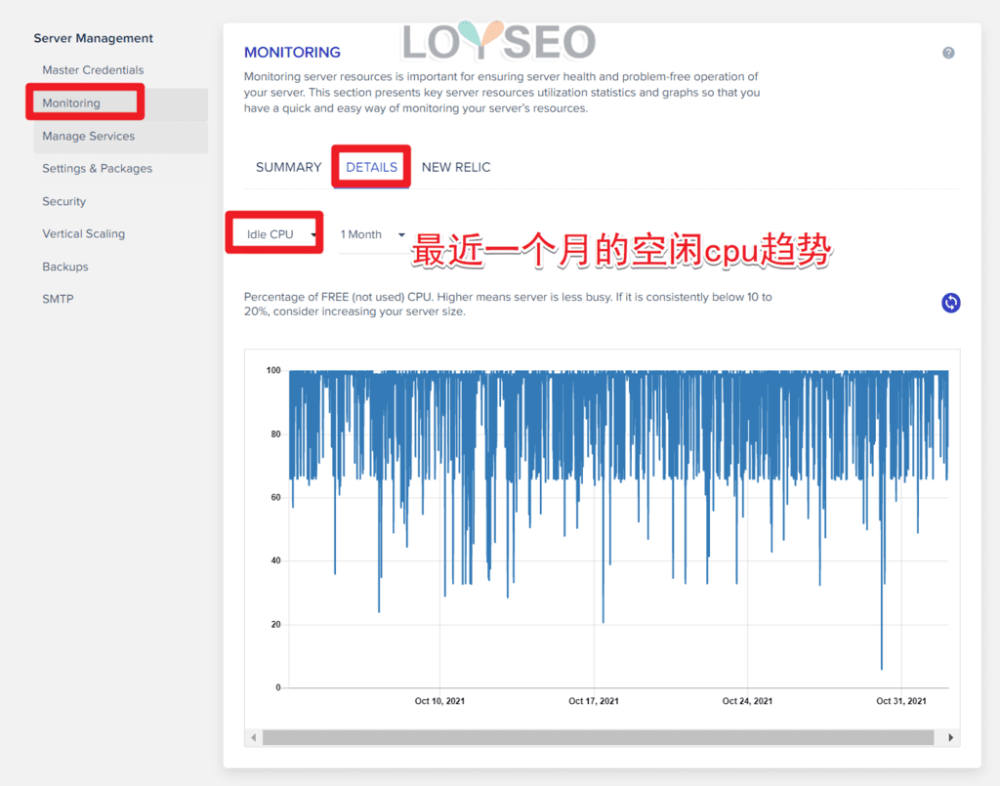
Task: Click the horizontal chart scrollbar thumb
Action: tap(598, 738)
